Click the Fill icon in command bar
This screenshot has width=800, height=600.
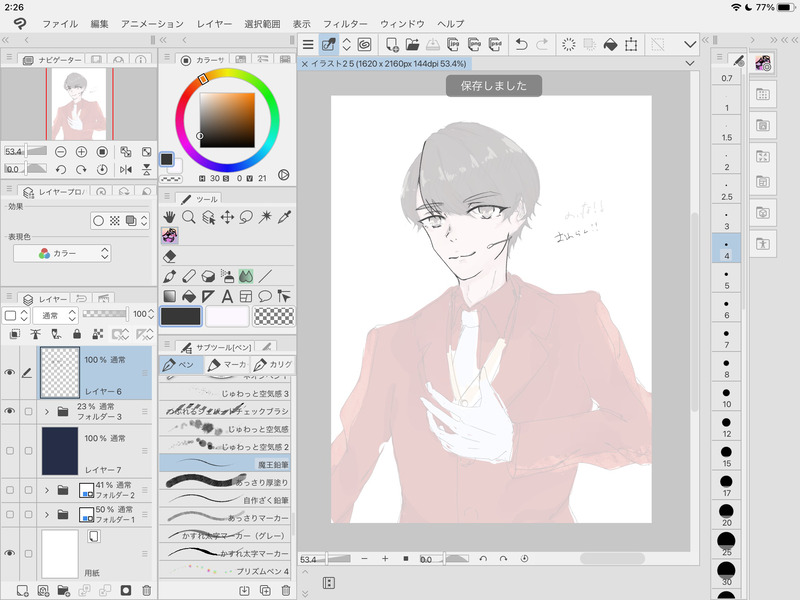click(610, 44)
